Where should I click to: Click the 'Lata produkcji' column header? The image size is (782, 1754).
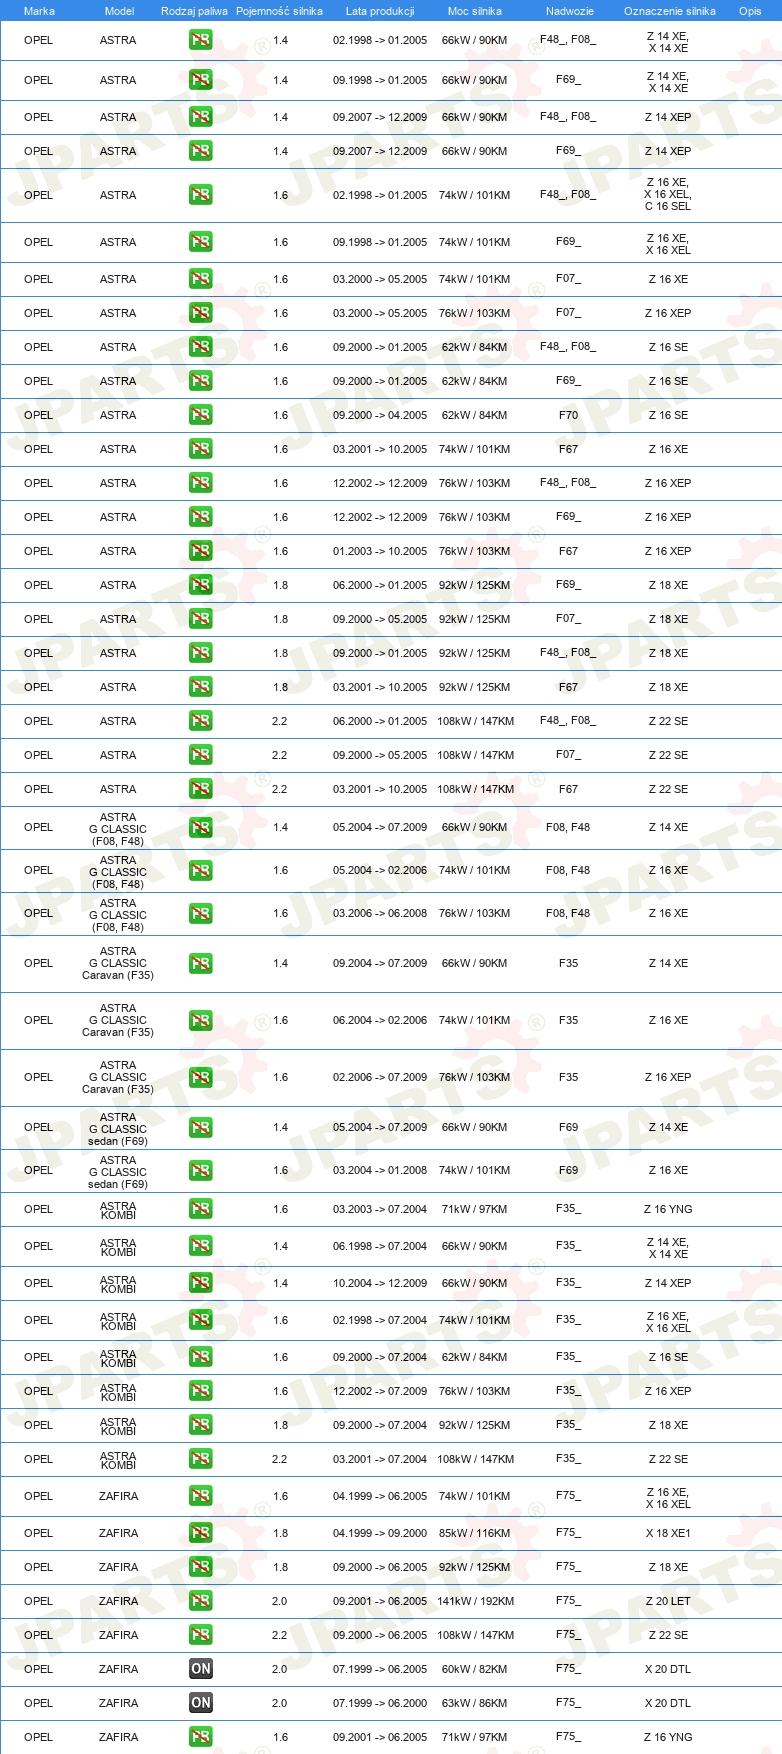pos(380,11)
